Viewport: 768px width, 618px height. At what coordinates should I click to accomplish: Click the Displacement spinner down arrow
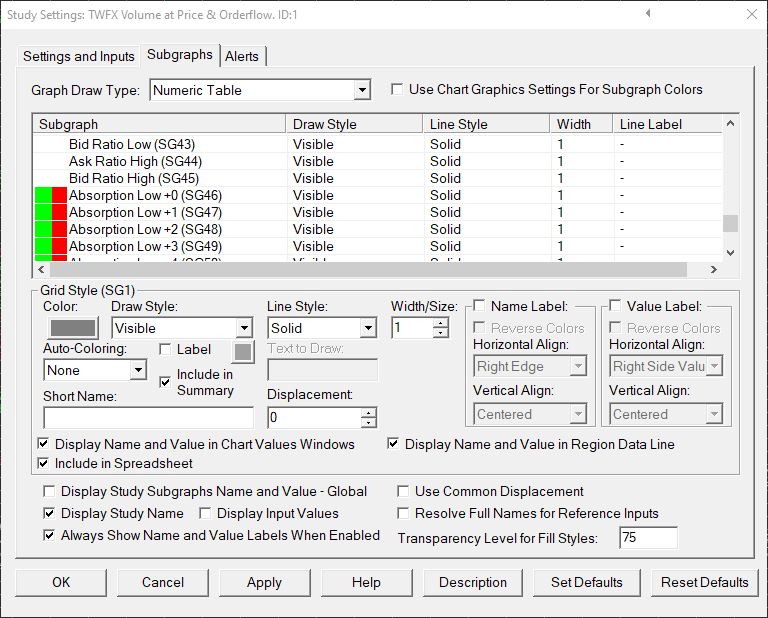tap(369, 423)
